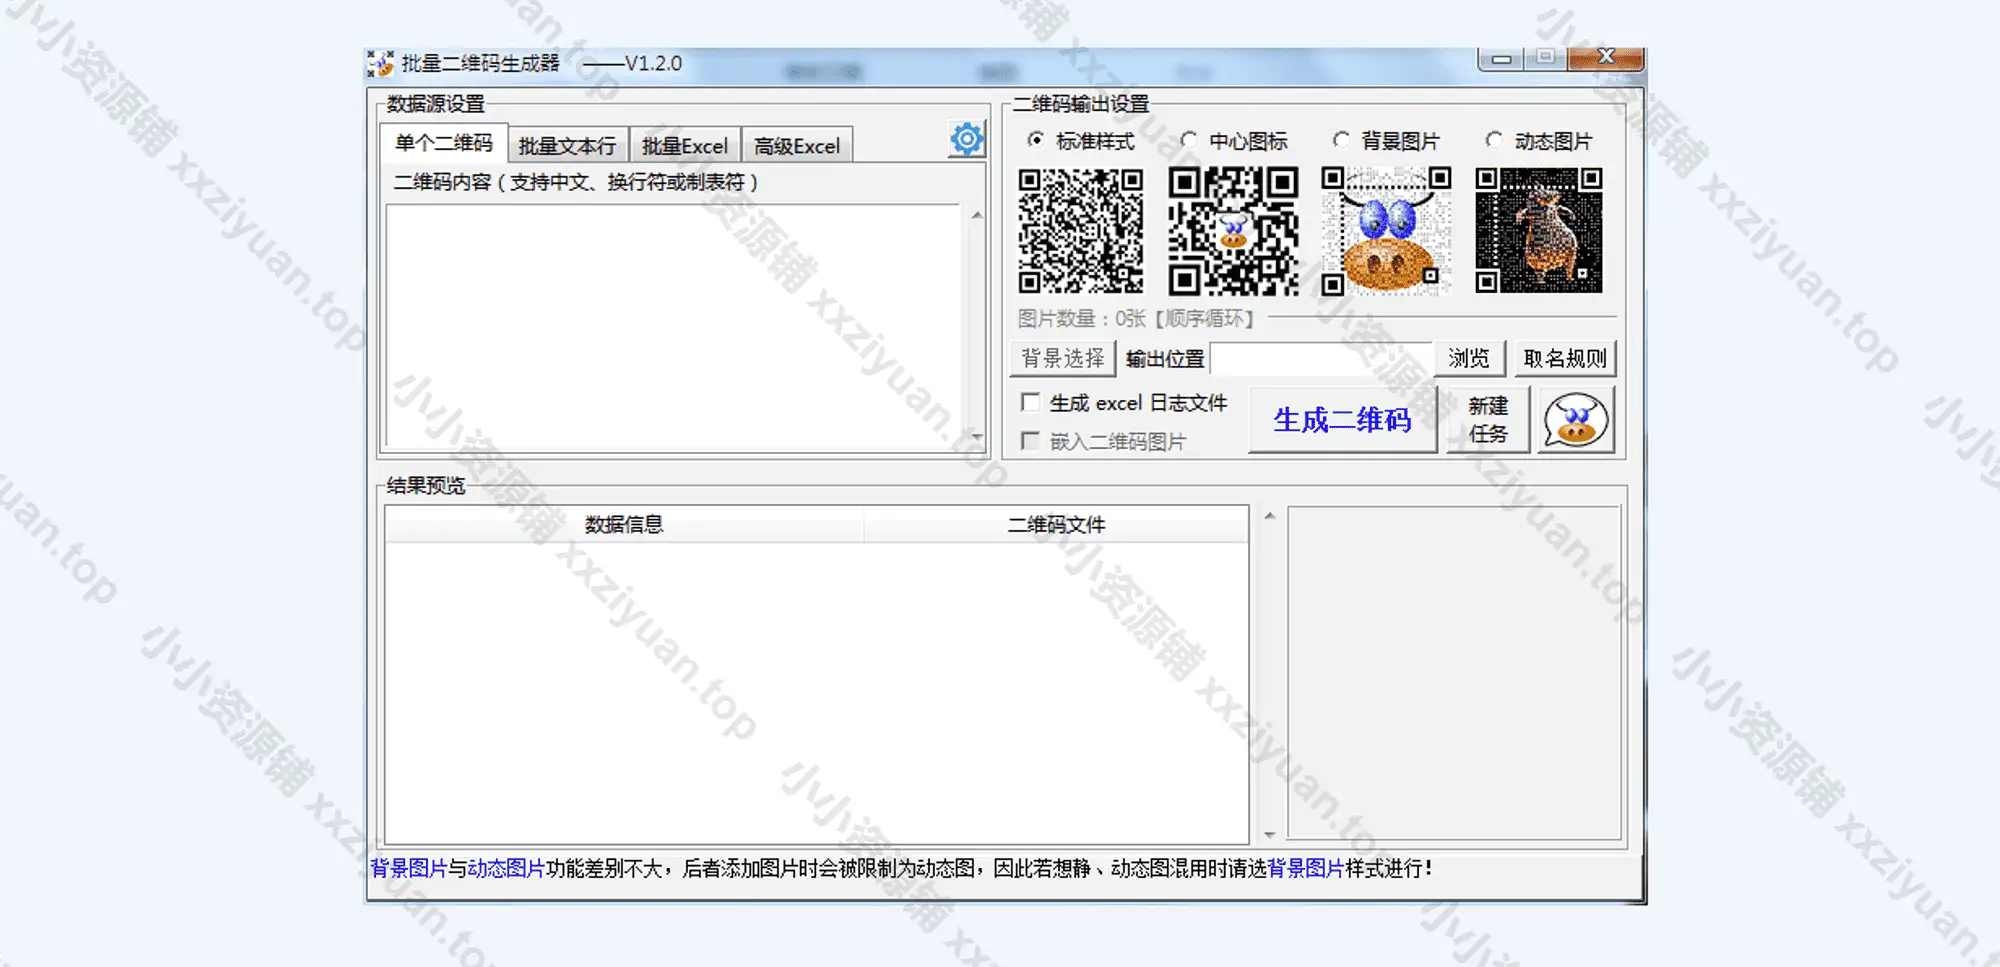This screenshot has height=967, width=2000.
Task: Open the 取名规则 naming rules button
Action: click(x=1564, y=358)
